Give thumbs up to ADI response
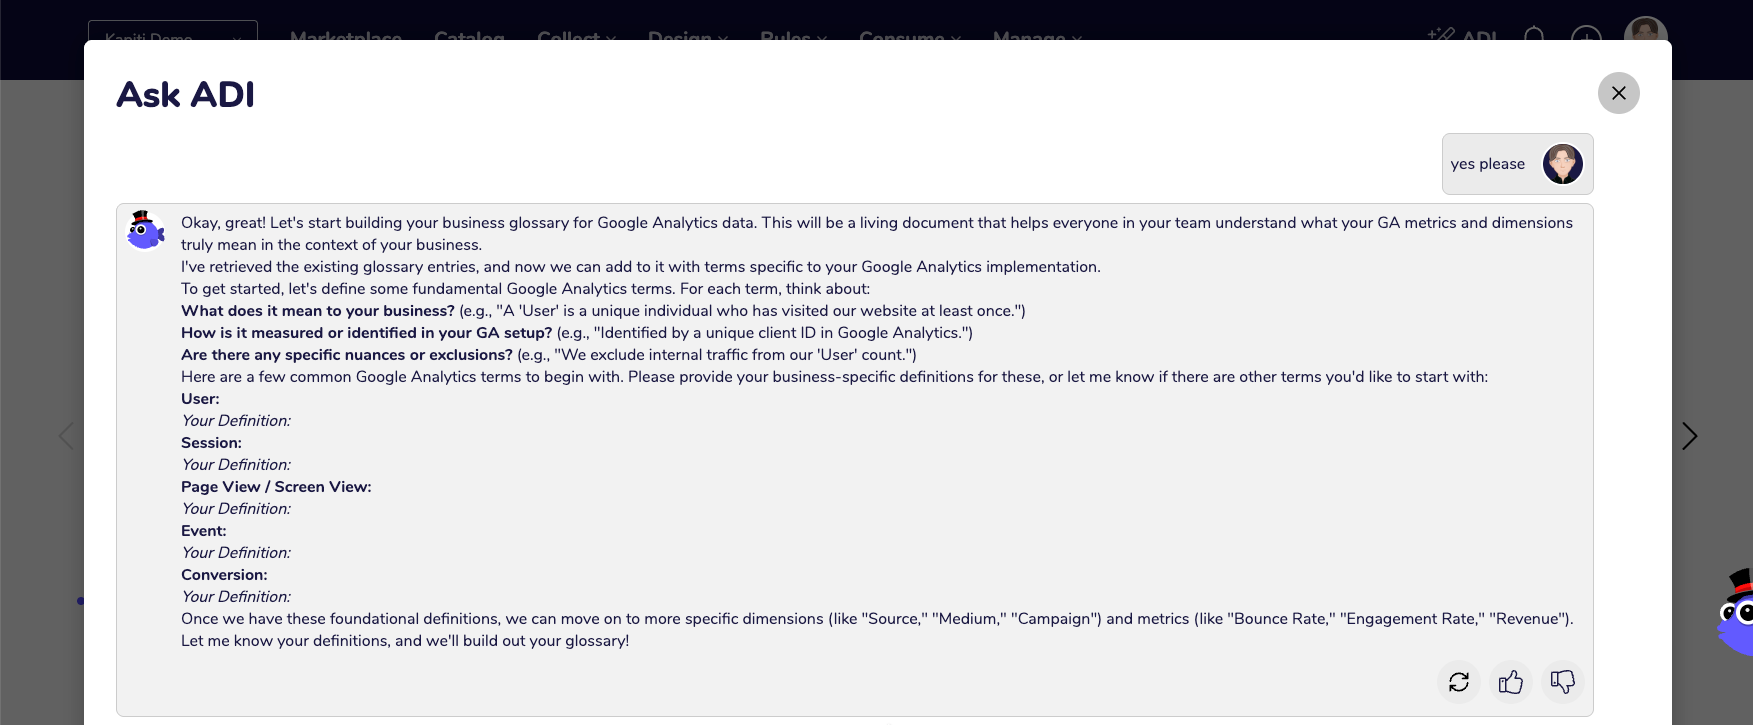Viewport: 1753px width, 725px height. point(1511,682)
